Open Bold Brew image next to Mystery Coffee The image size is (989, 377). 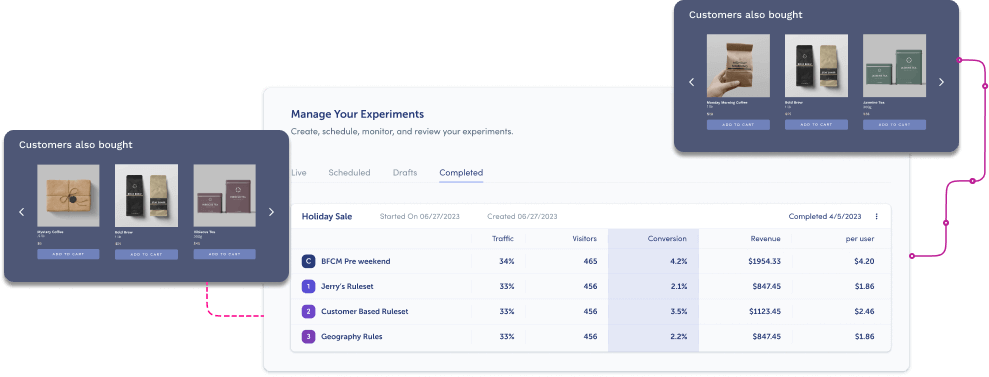coord(146,195)
